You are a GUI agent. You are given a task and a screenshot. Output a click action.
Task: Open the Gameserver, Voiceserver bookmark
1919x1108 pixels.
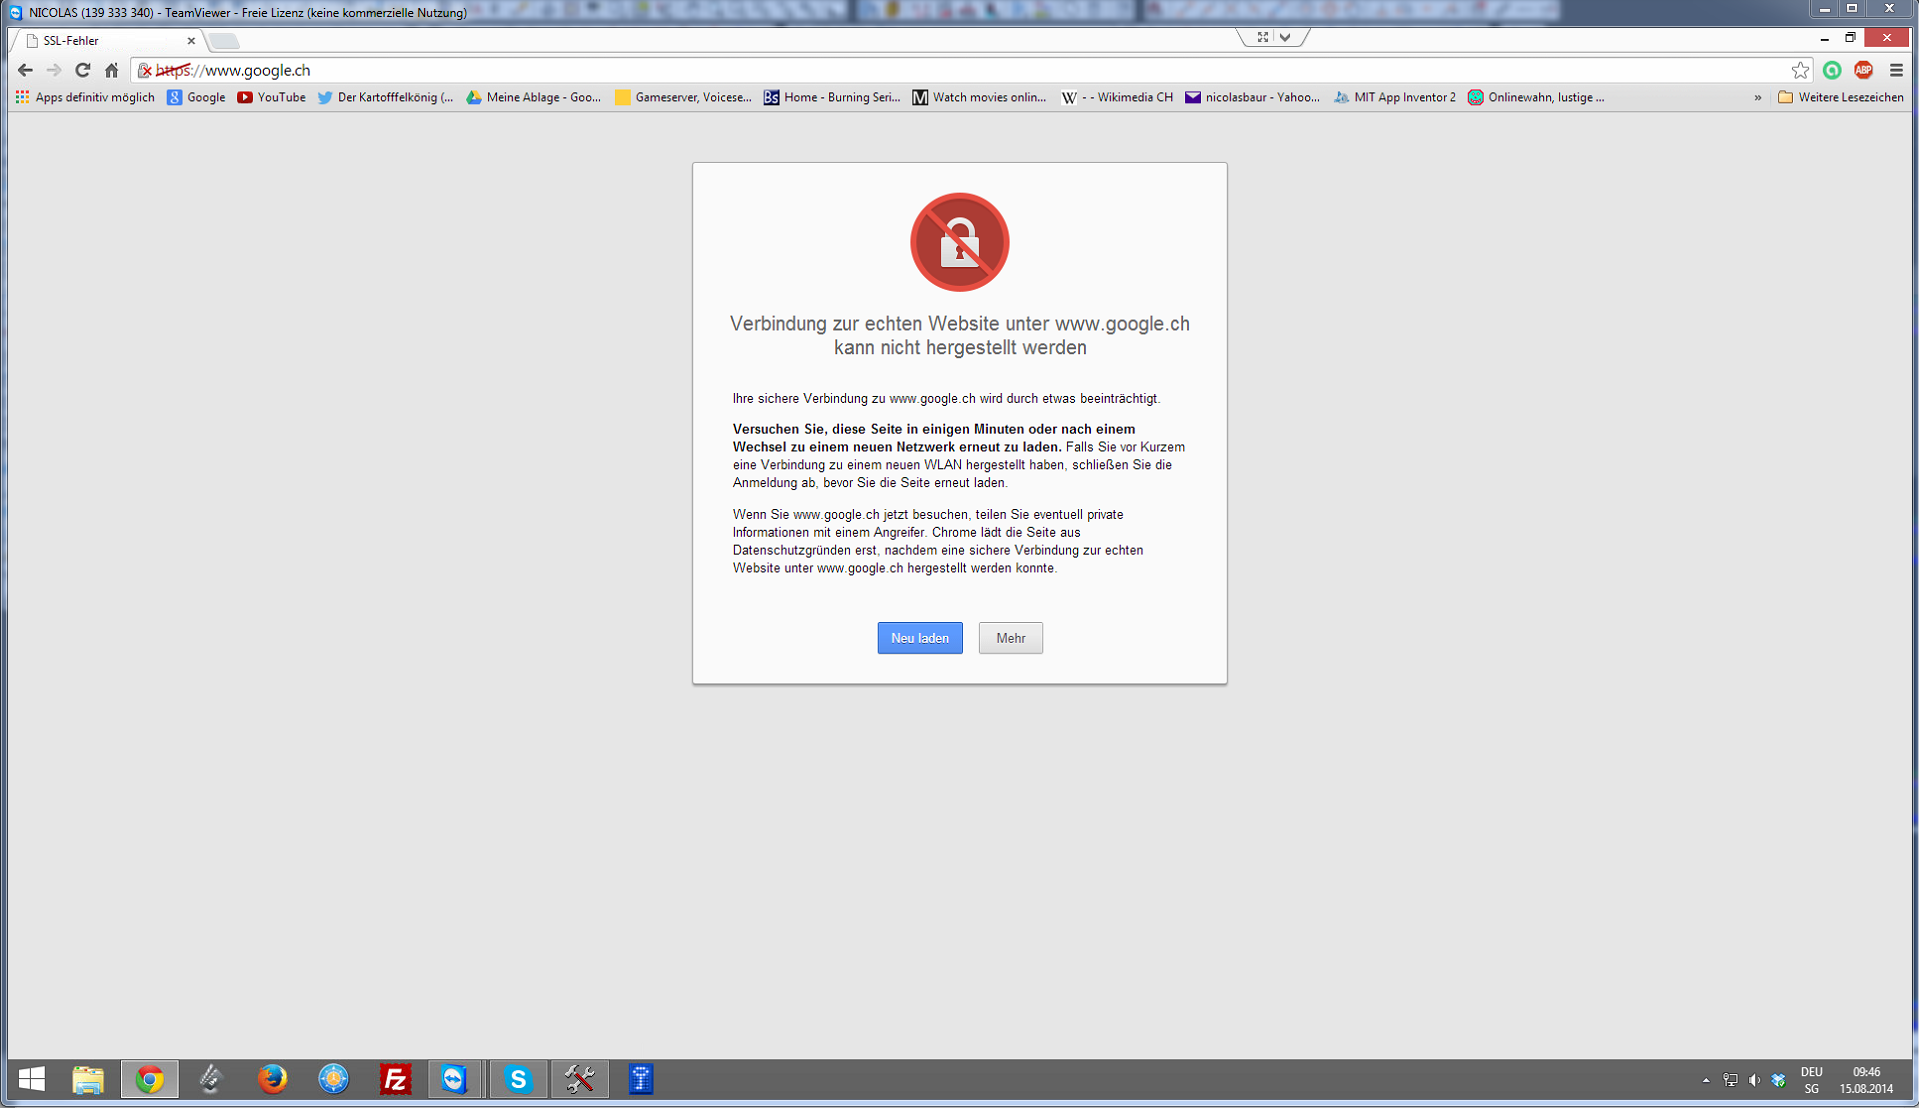pyautogui.click(x=683, y=97)
